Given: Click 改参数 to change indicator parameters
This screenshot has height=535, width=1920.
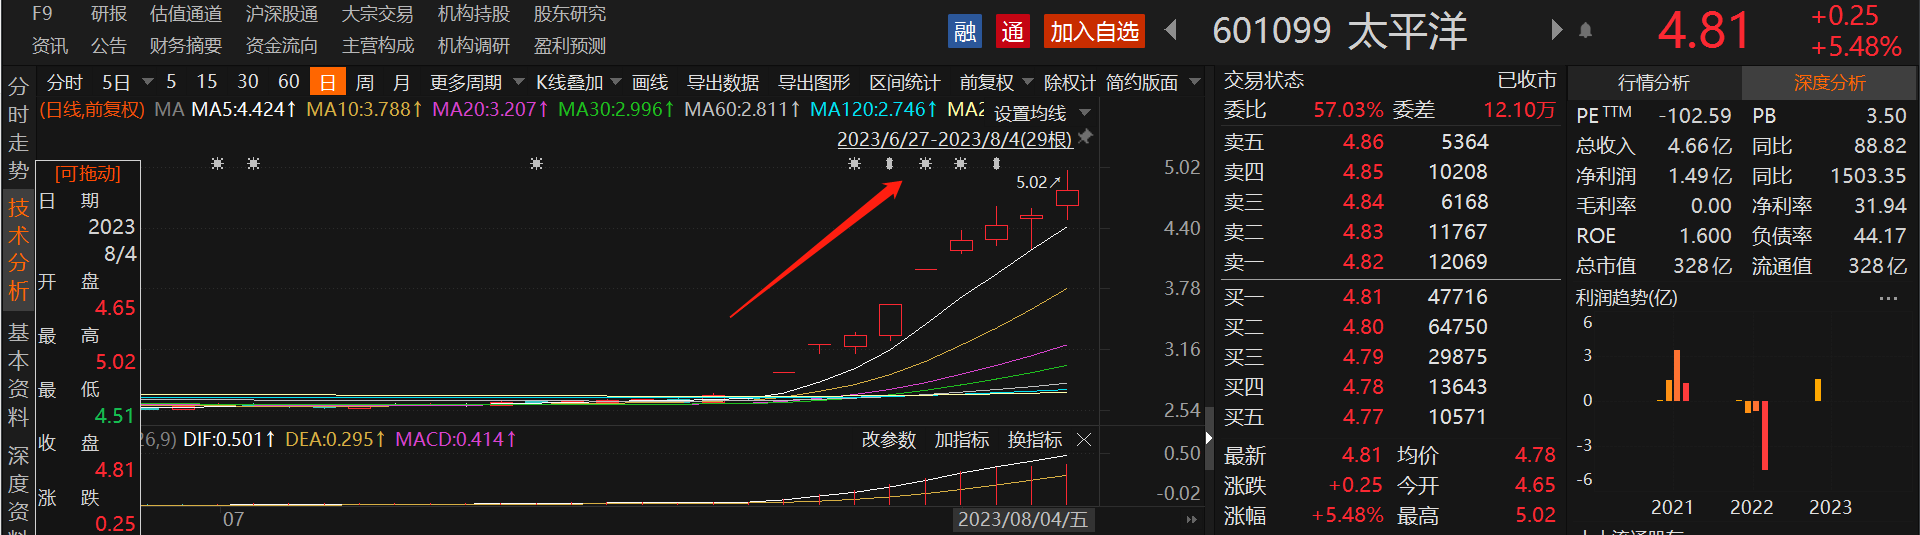Looking at the screenshot, I should point(889,440).
